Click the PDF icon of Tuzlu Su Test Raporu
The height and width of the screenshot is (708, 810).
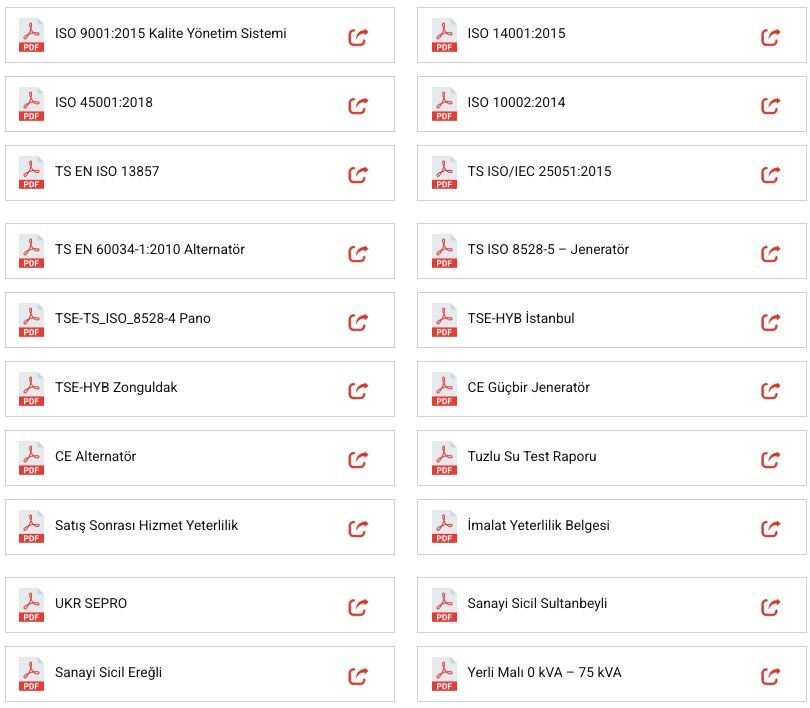(x=444, y=458)
